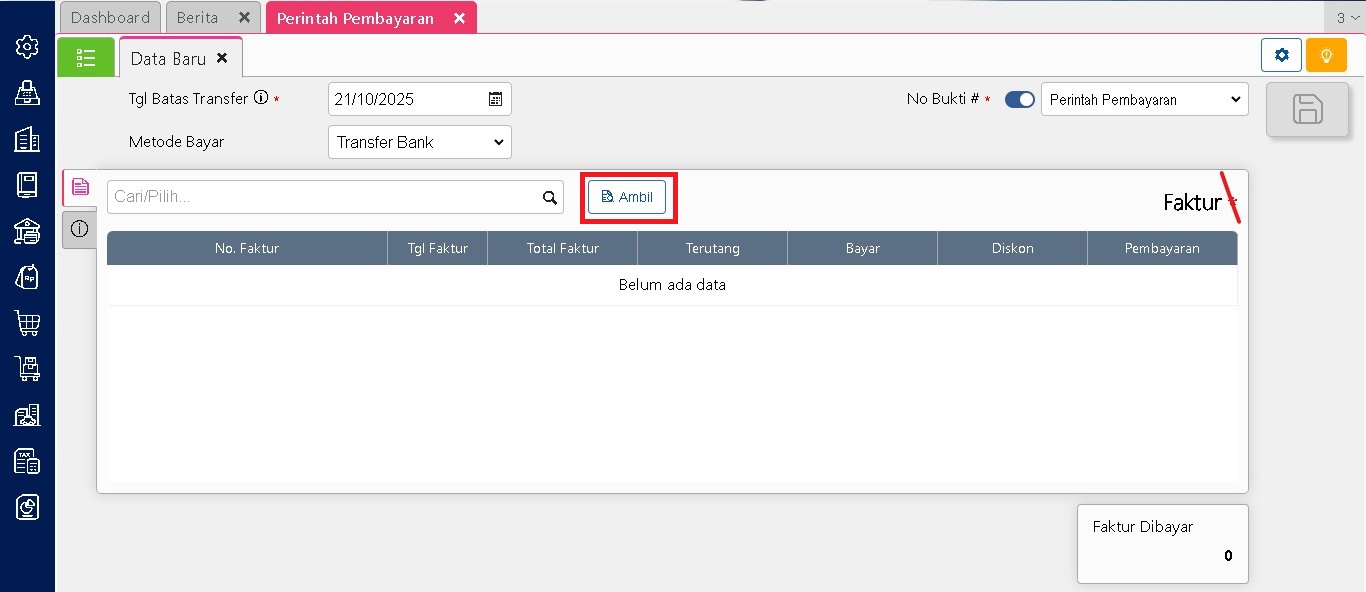Expand the Perintah Pembayaran numbering dropdown
This screenshot has height=592, width=1366.
point(1144,100)
